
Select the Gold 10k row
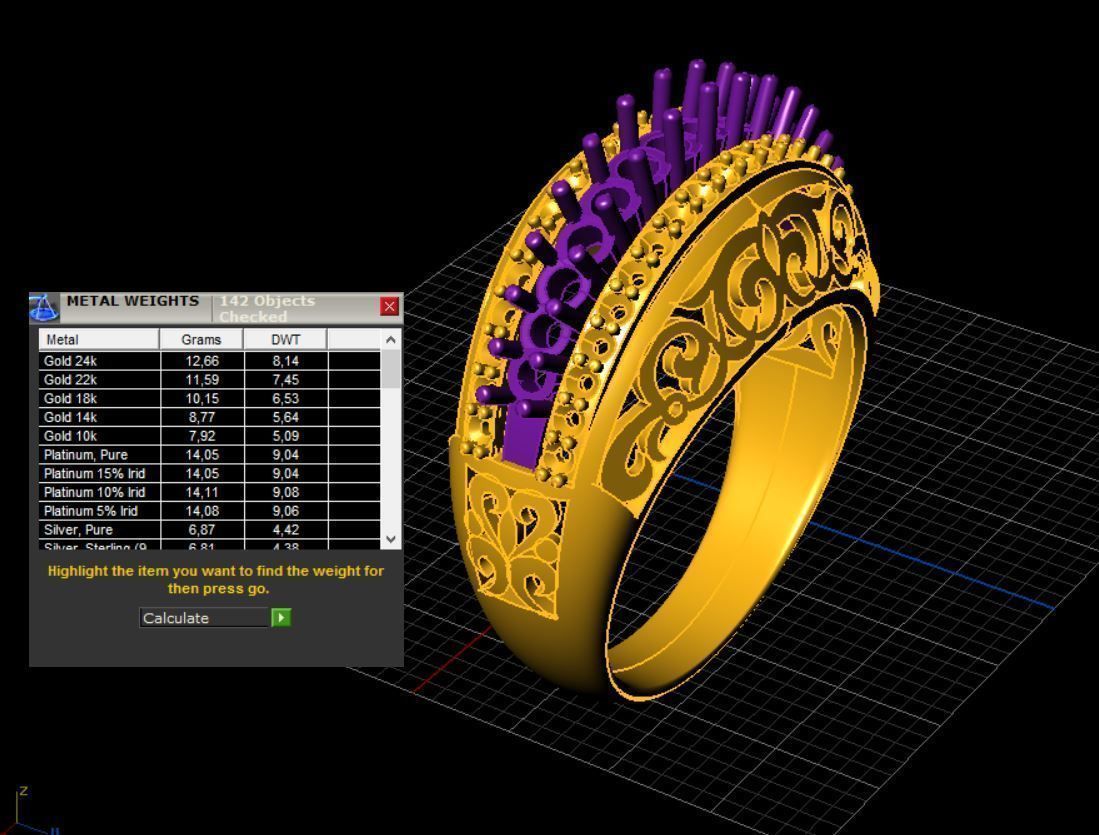[x=210, y=436]
